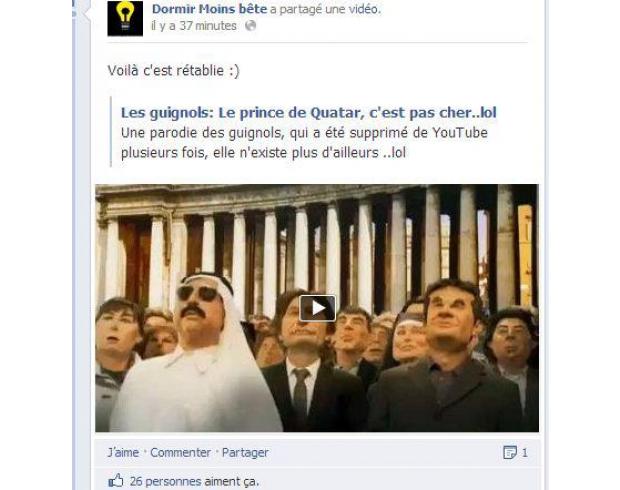
Task: Click the comment count bubble icon
Action: [510, 452]
